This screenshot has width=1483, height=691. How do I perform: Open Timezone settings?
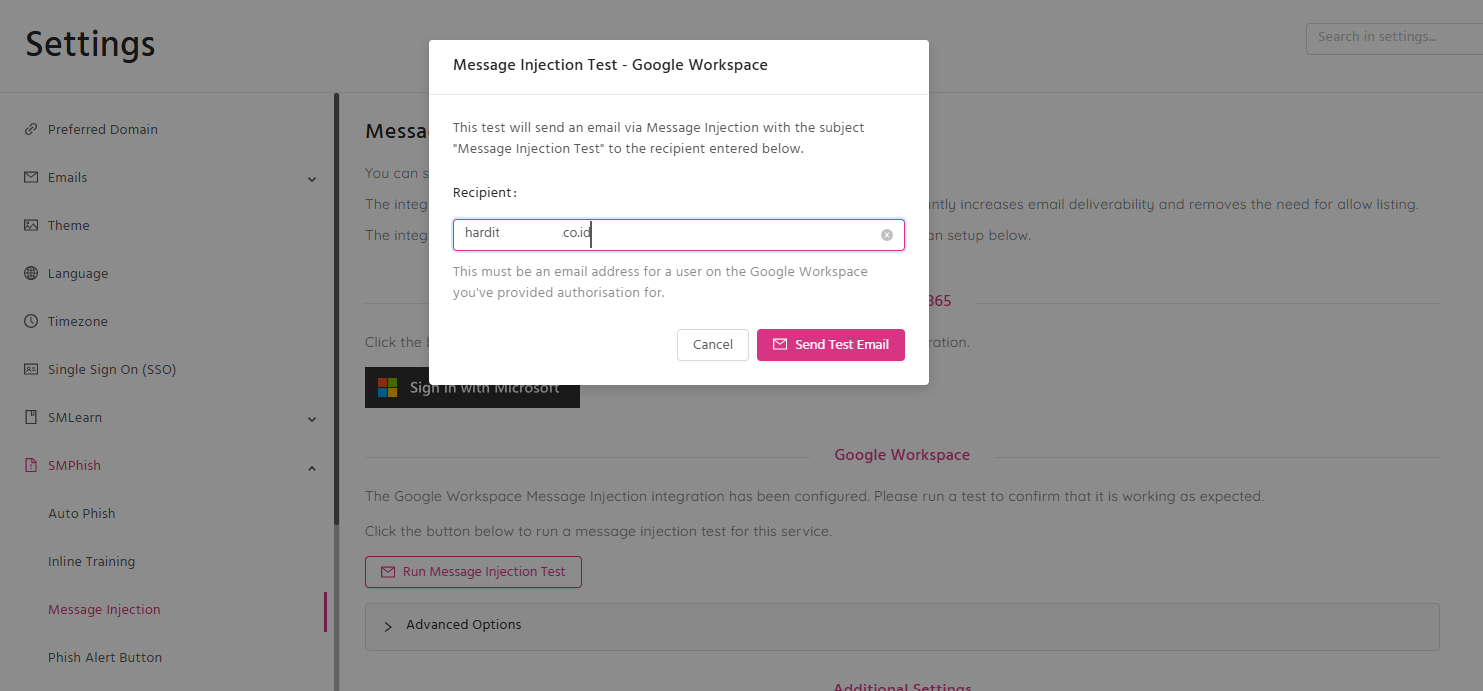pyautogui.click(x=78, y=321)
